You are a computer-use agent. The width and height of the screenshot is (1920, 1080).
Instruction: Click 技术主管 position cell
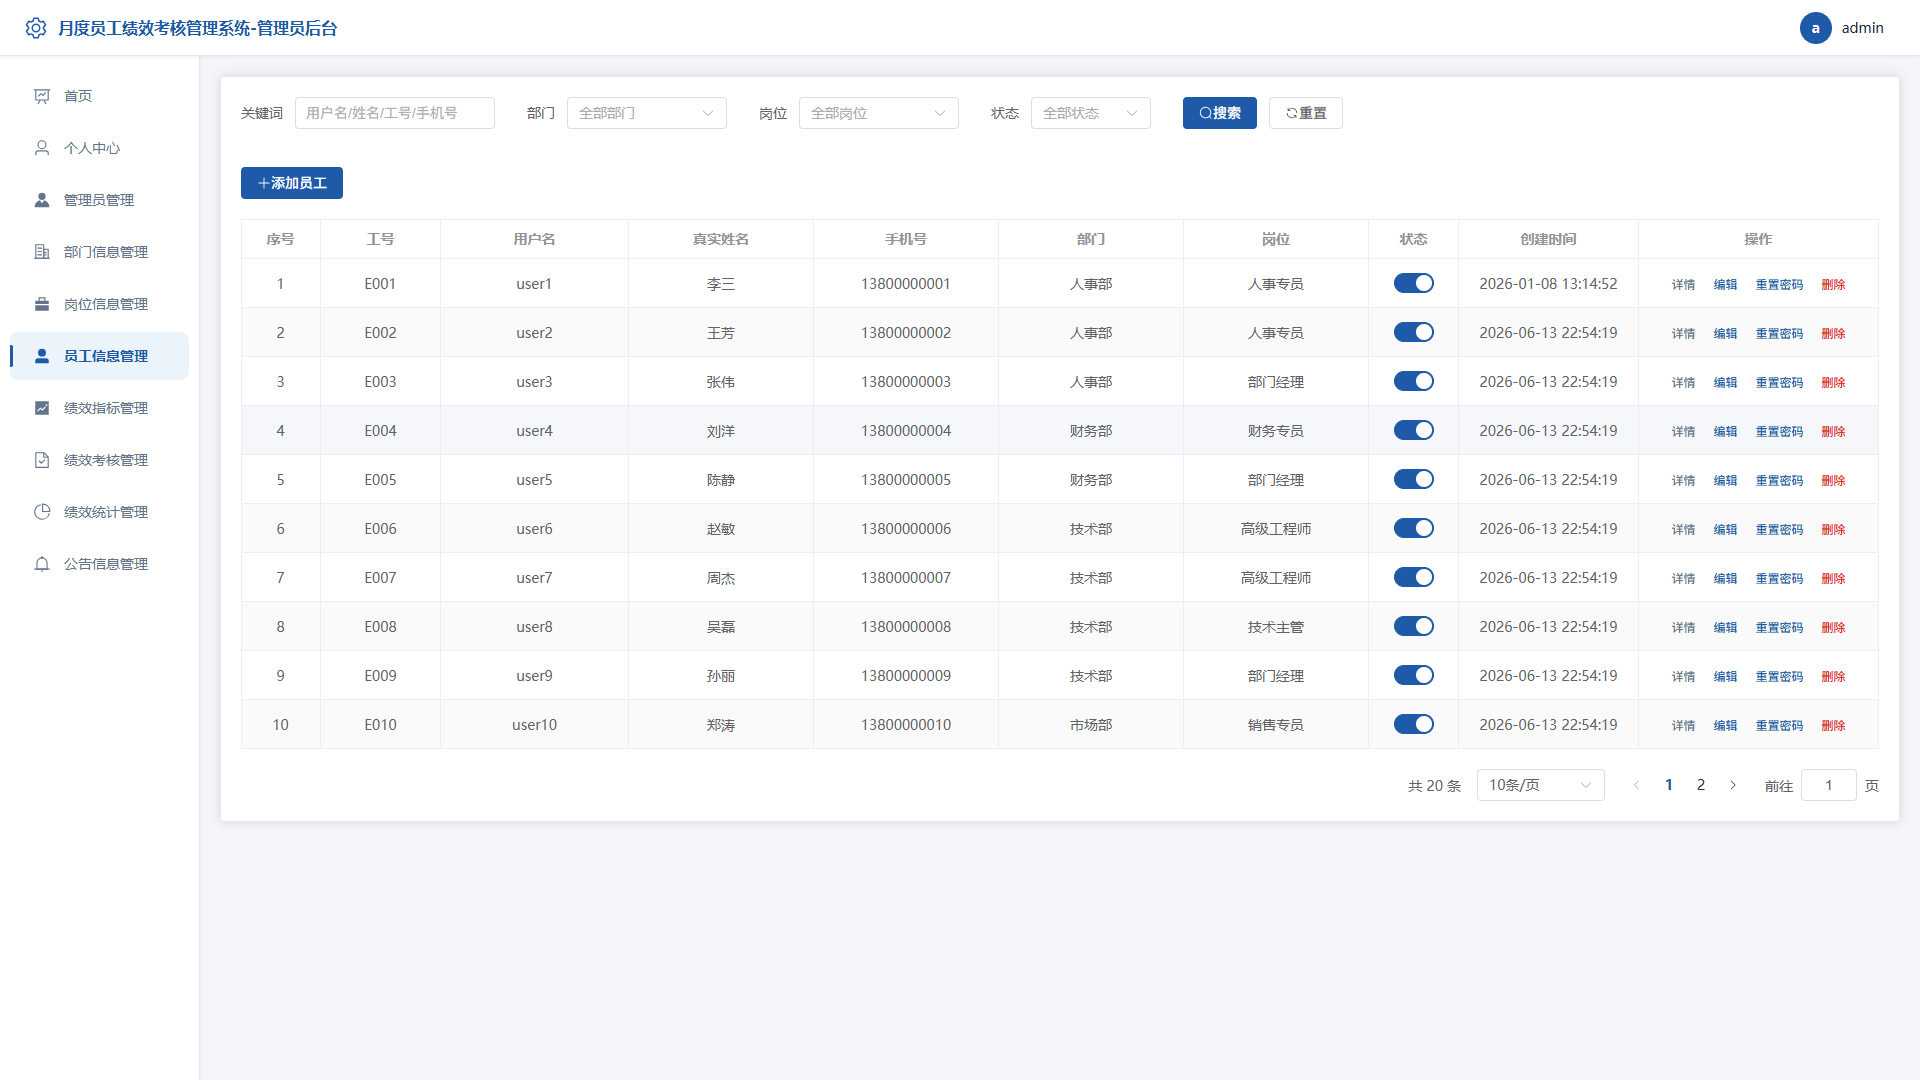pyautogui.click(x=1275, y=627)
